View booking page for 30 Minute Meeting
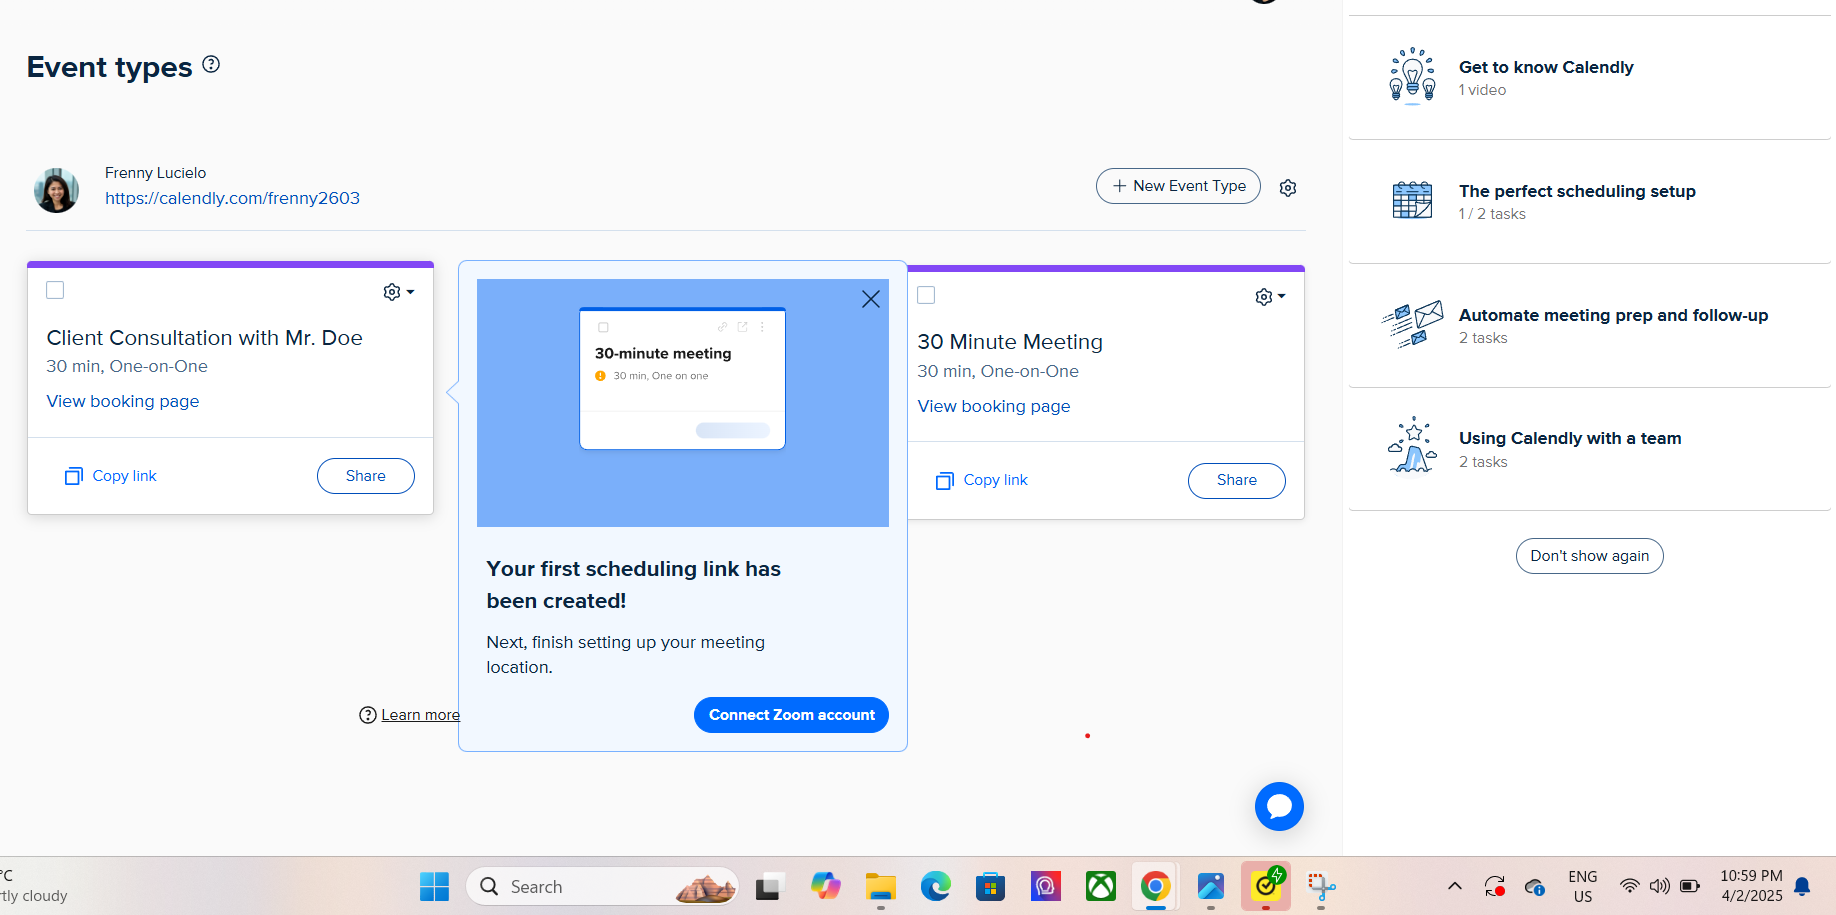Viewport: 1836px width, 915px height. coord(994,406)
